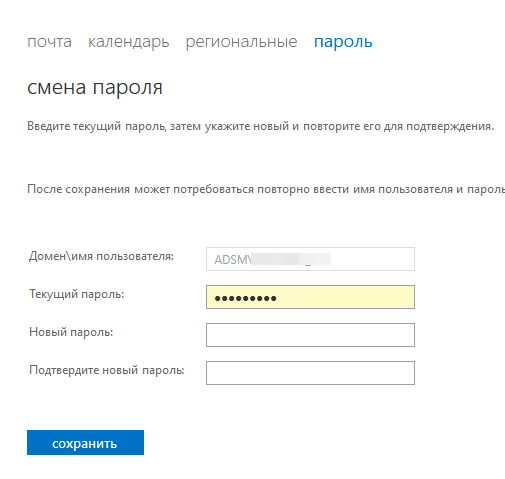Go to the региональные settings tab
This screenshot has width=505, height=479.
click(x=241, y=42)
